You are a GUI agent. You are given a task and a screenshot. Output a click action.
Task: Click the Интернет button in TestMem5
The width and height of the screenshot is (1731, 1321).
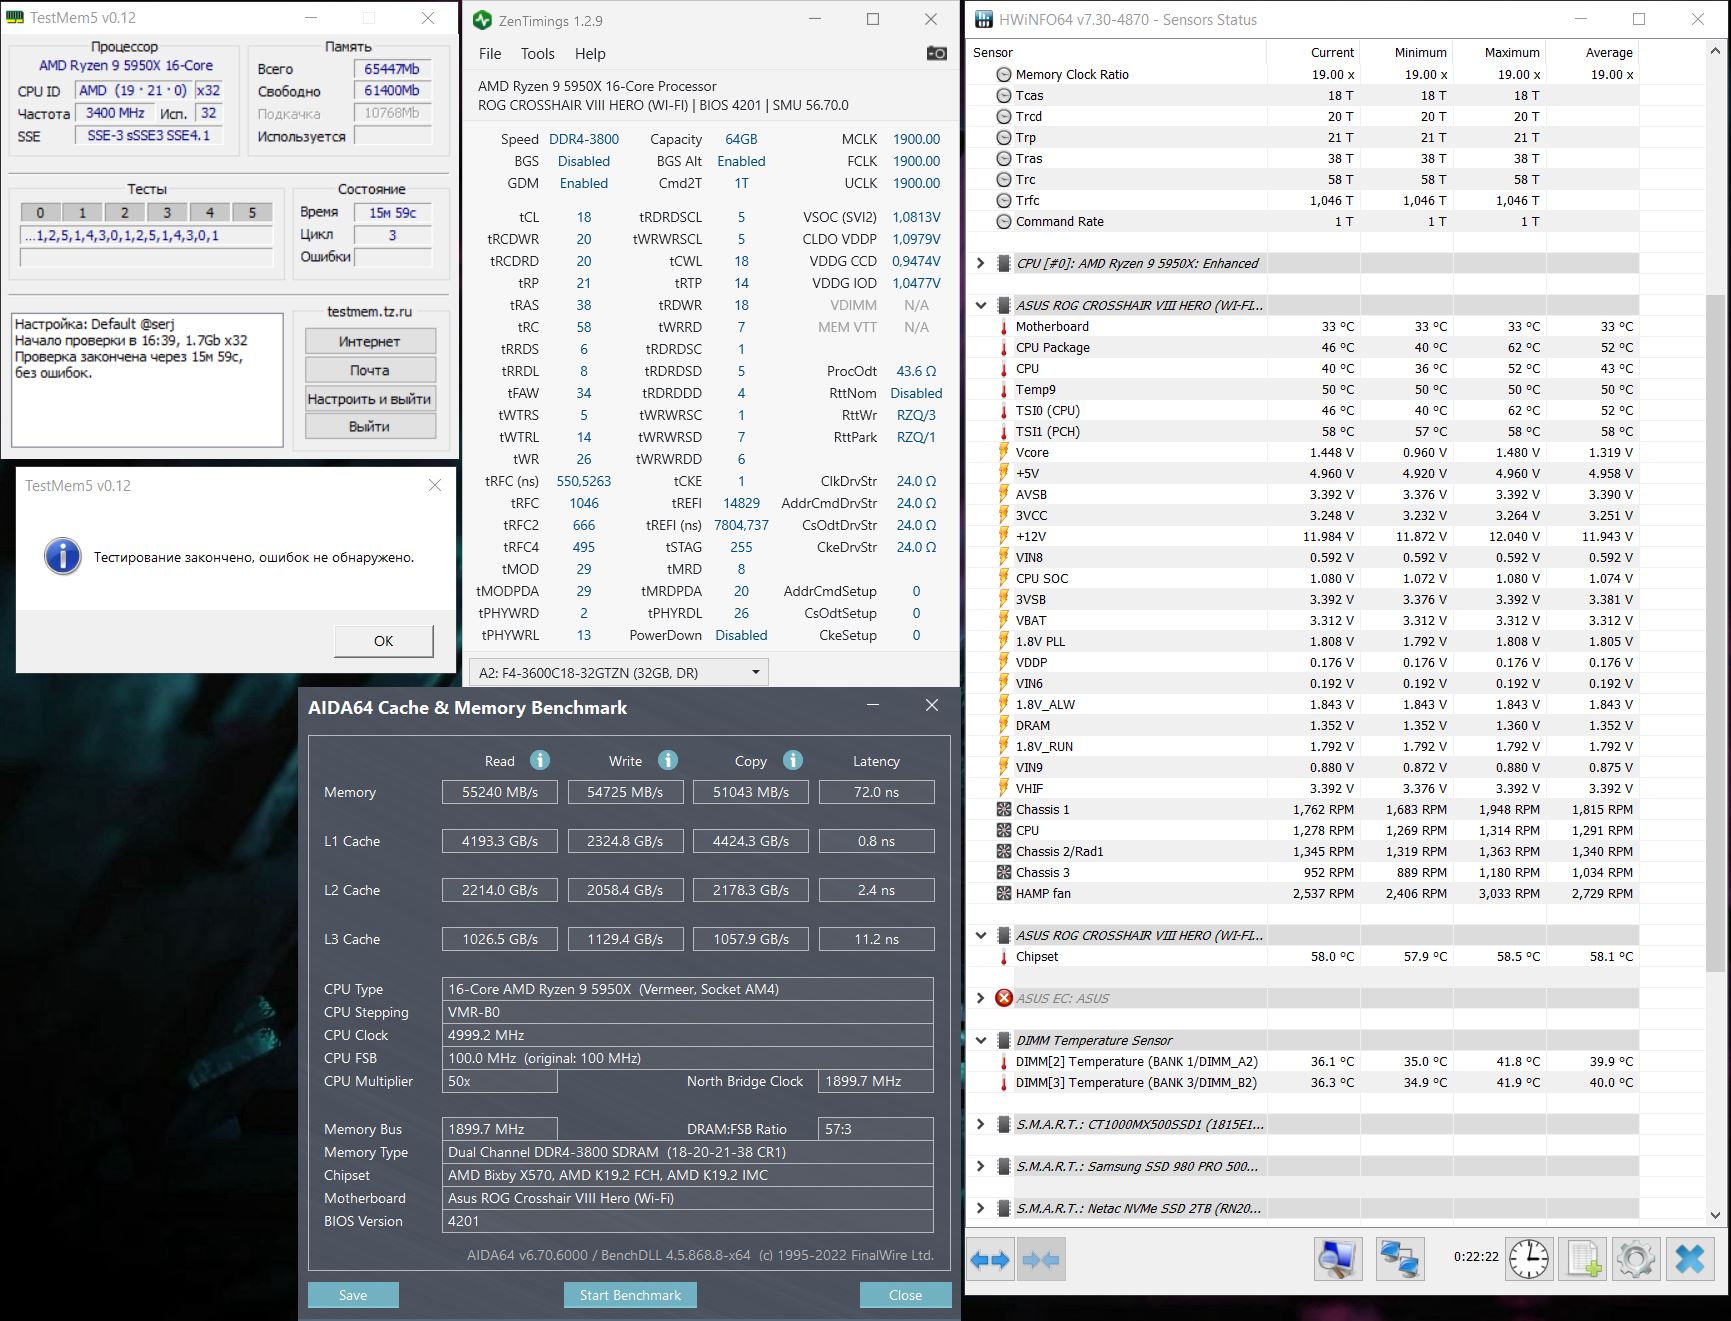click(x=370, y=342)
